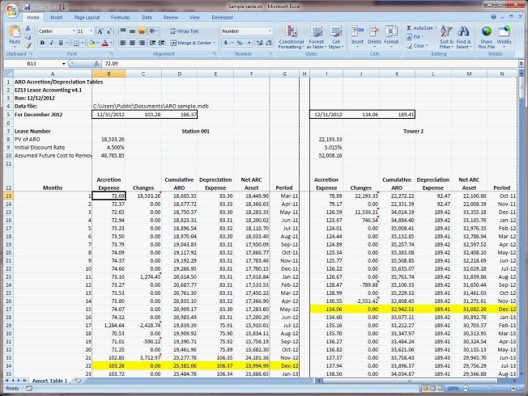Apply accounting dollar number format
The width and height of the screenshot is (528, 396).
click(x=226, y=43)
